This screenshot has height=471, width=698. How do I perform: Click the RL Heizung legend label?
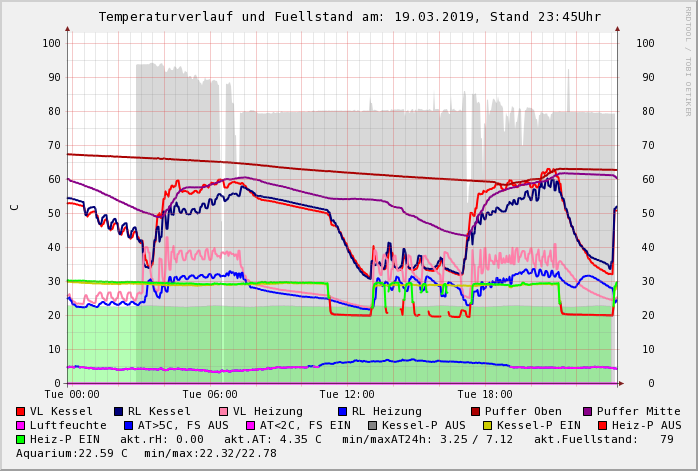387,411
